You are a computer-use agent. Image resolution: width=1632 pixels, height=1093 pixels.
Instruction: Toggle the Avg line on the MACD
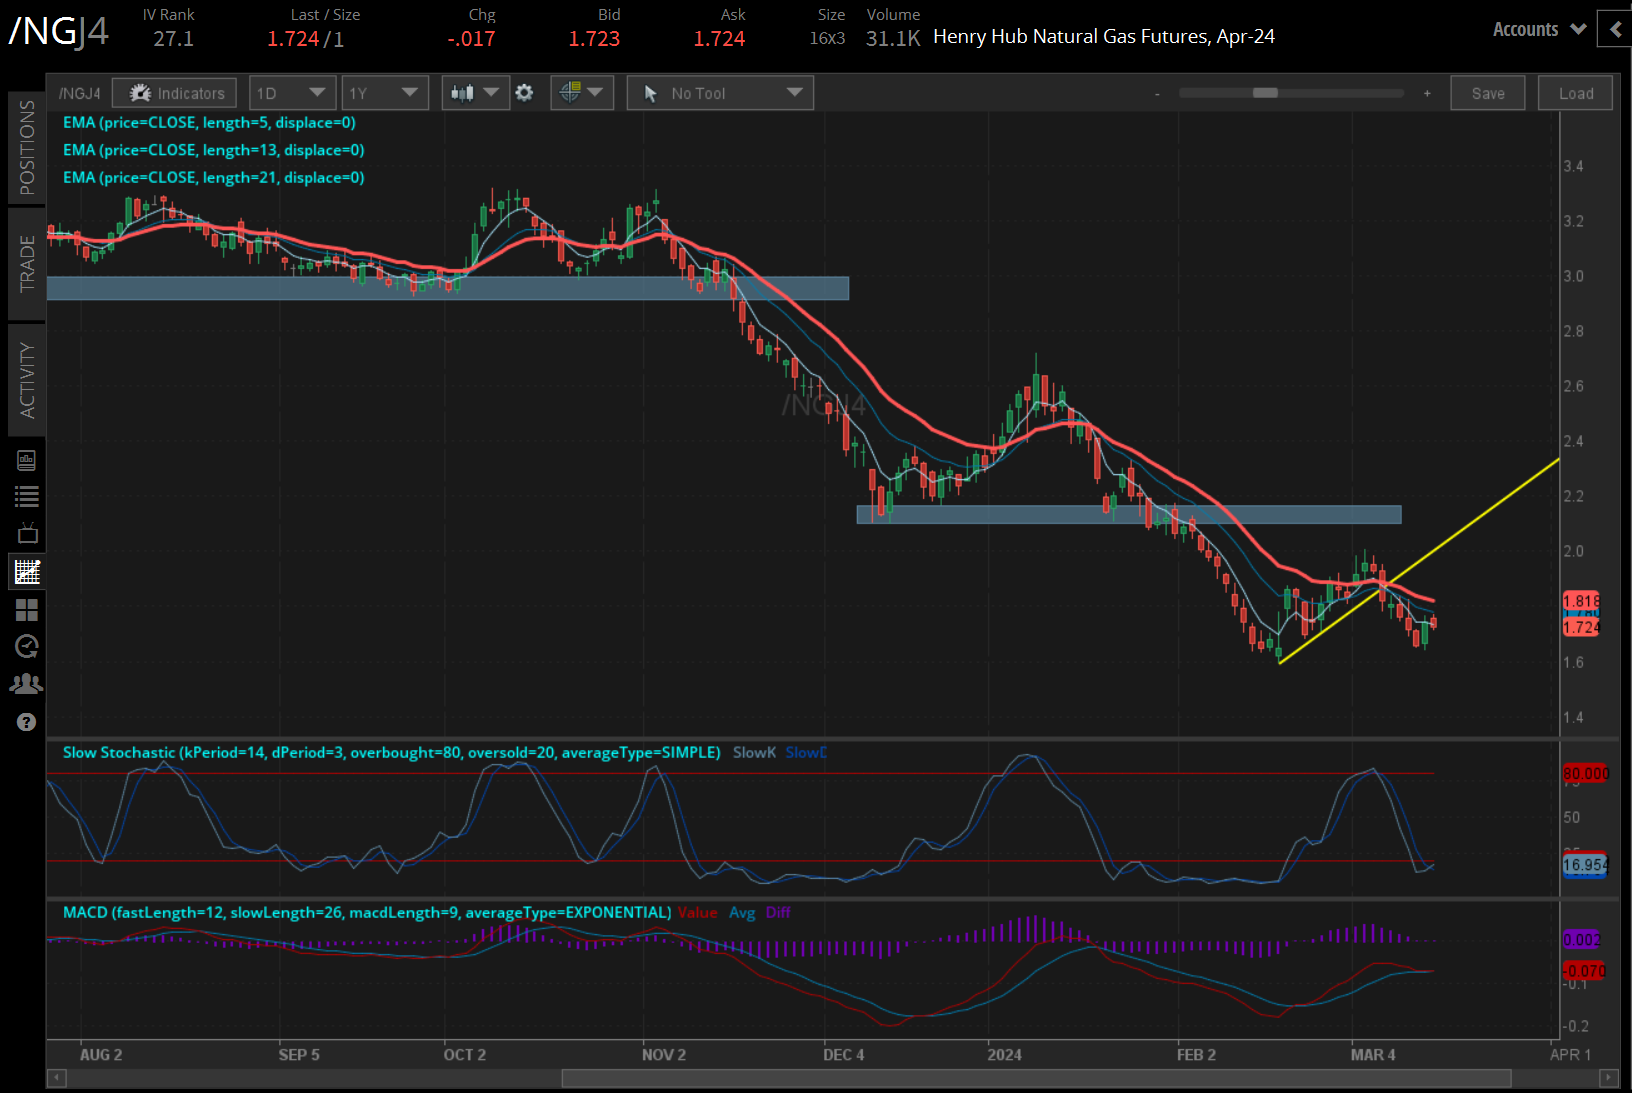742,912
